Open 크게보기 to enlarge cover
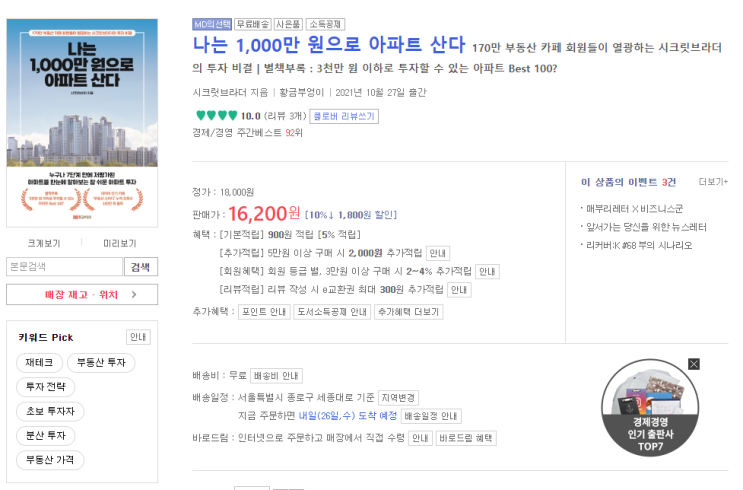The image size is (743, 490). point(44,244)
